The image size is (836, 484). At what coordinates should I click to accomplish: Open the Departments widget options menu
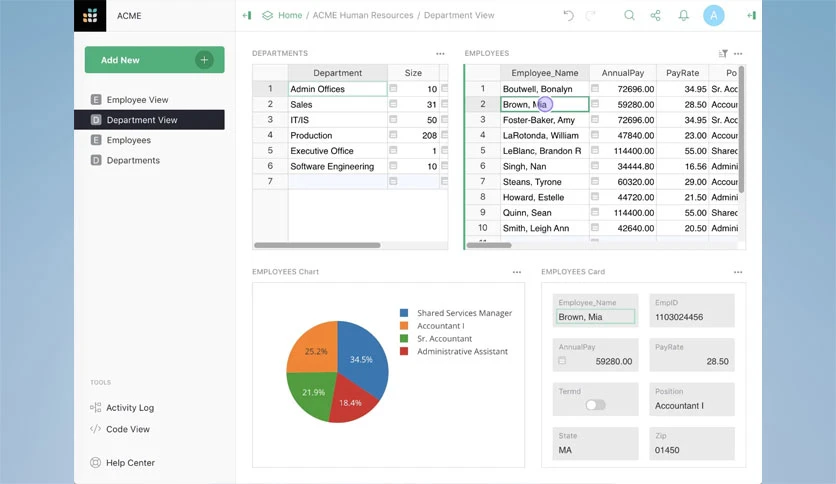click(440, 53)
